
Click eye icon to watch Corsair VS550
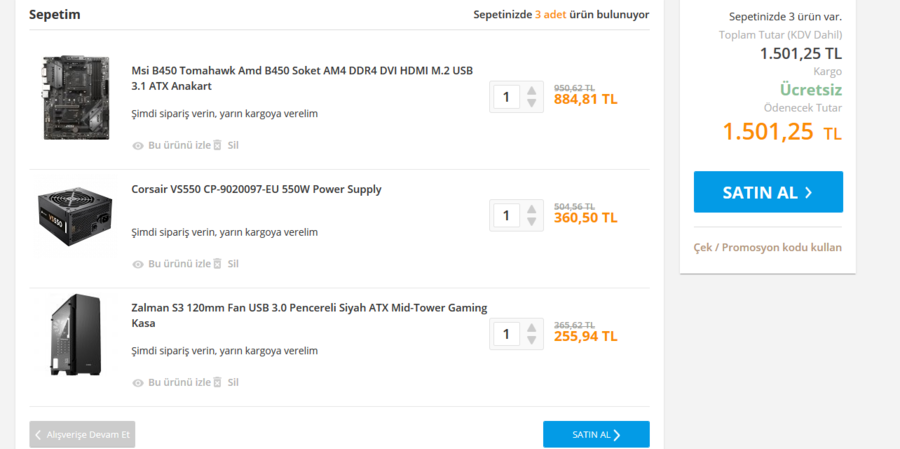tap(138, 264)
